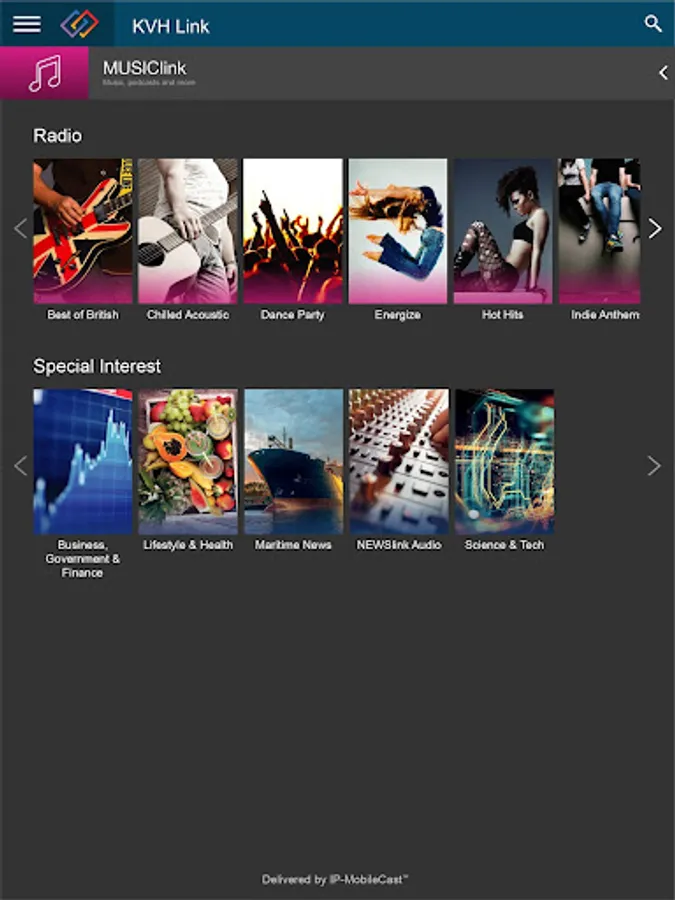Click the Radio section heading
Viewport: 675px width, 900px height.
57,135
